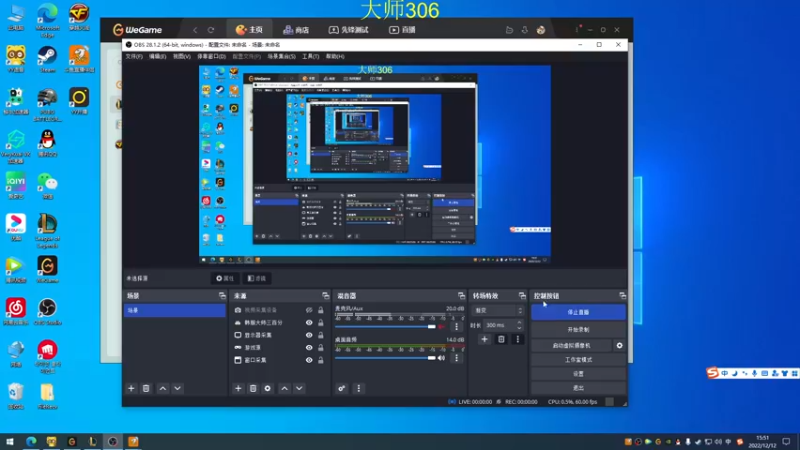Screen dimensions: 800x450
Task: Open the 视图(V) menu in OBS
Action: click(182, 56)
